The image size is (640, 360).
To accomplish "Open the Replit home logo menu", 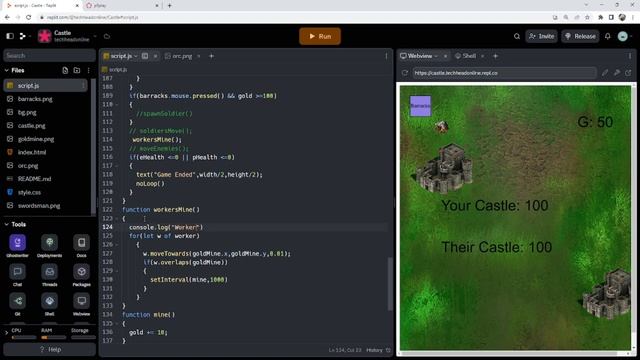I will point(23,36).
